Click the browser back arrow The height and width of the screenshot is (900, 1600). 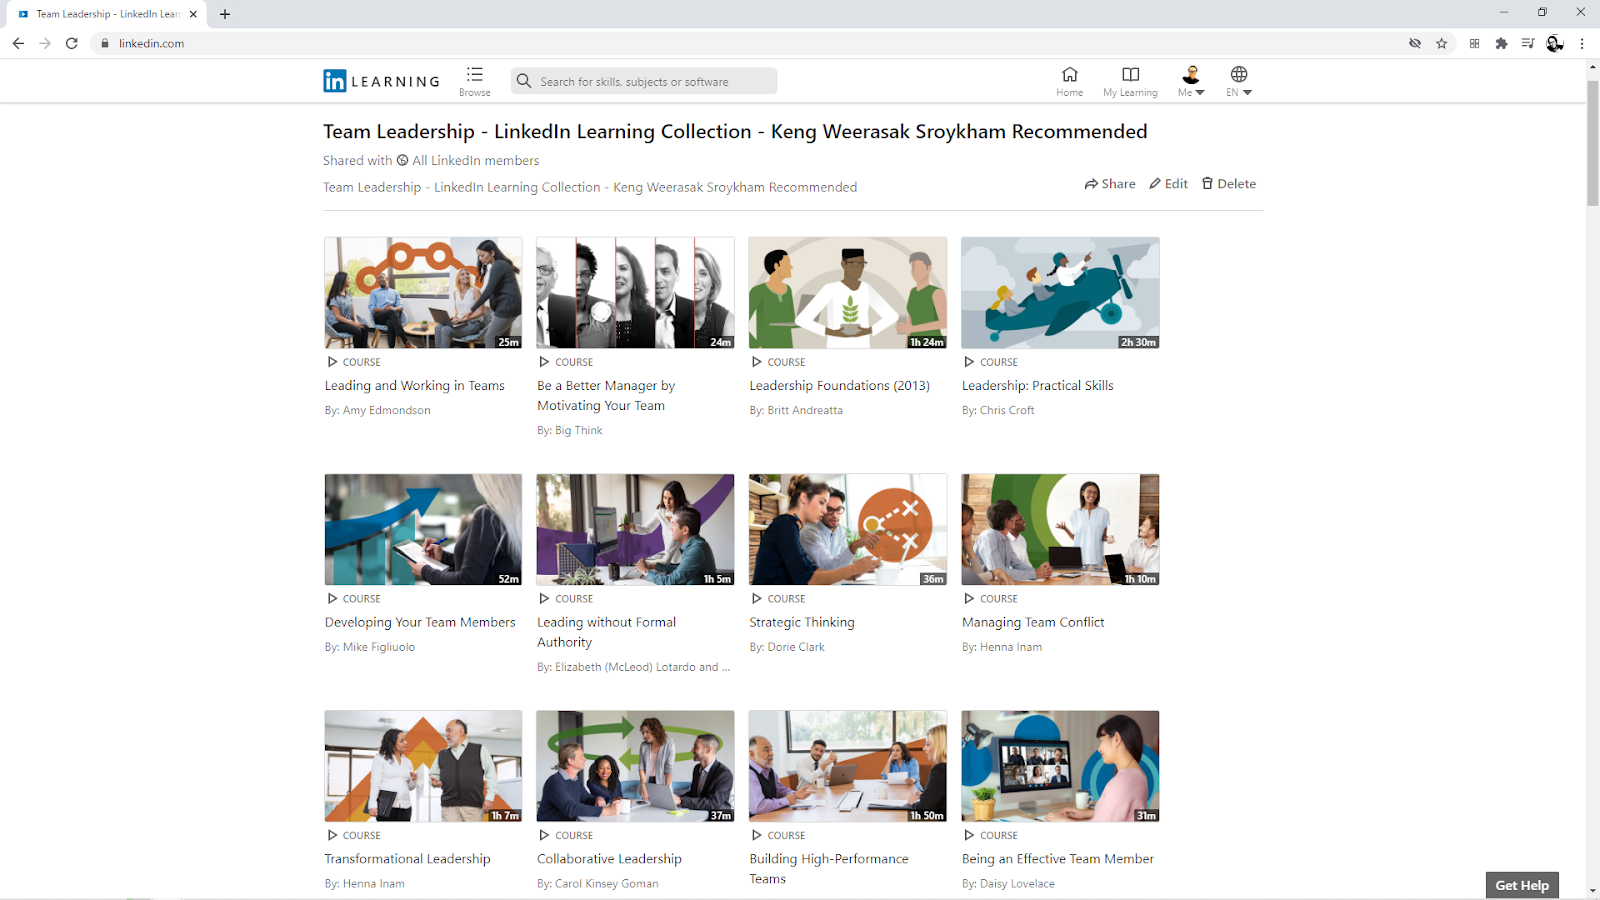point(18,43)
